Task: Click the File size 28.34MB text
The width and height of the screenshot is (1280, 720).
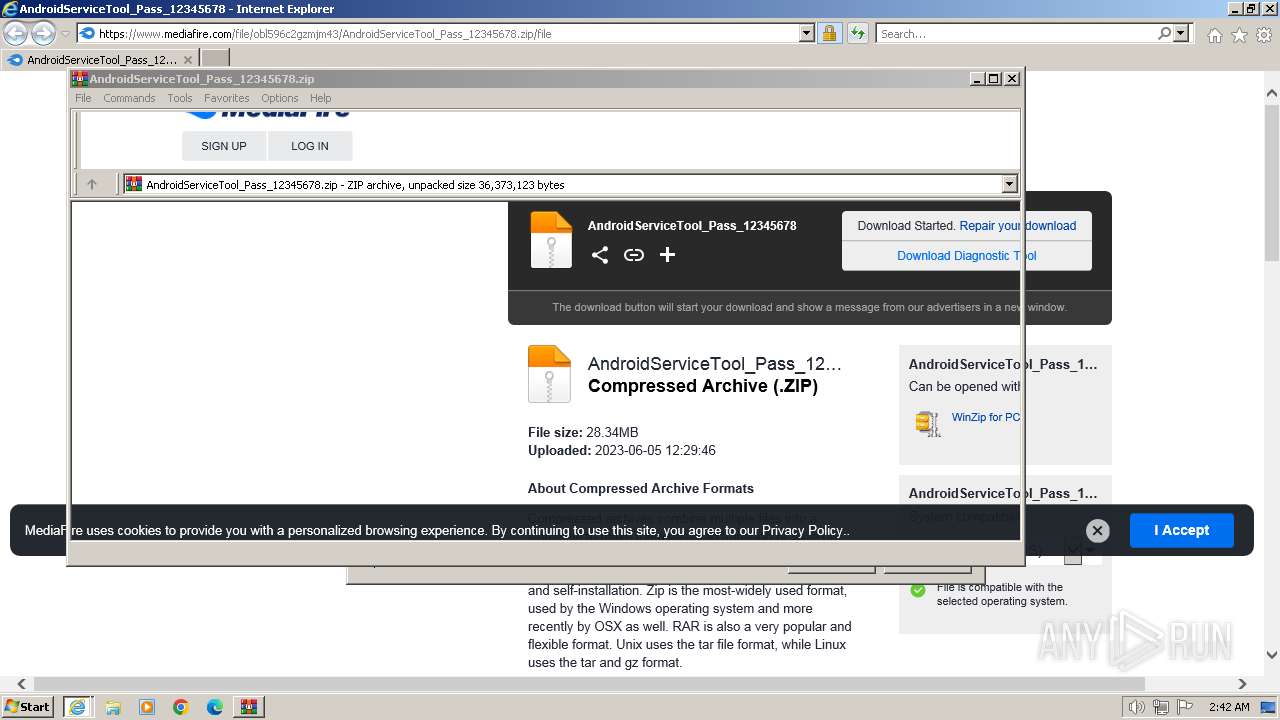Action: click(583, 433)
